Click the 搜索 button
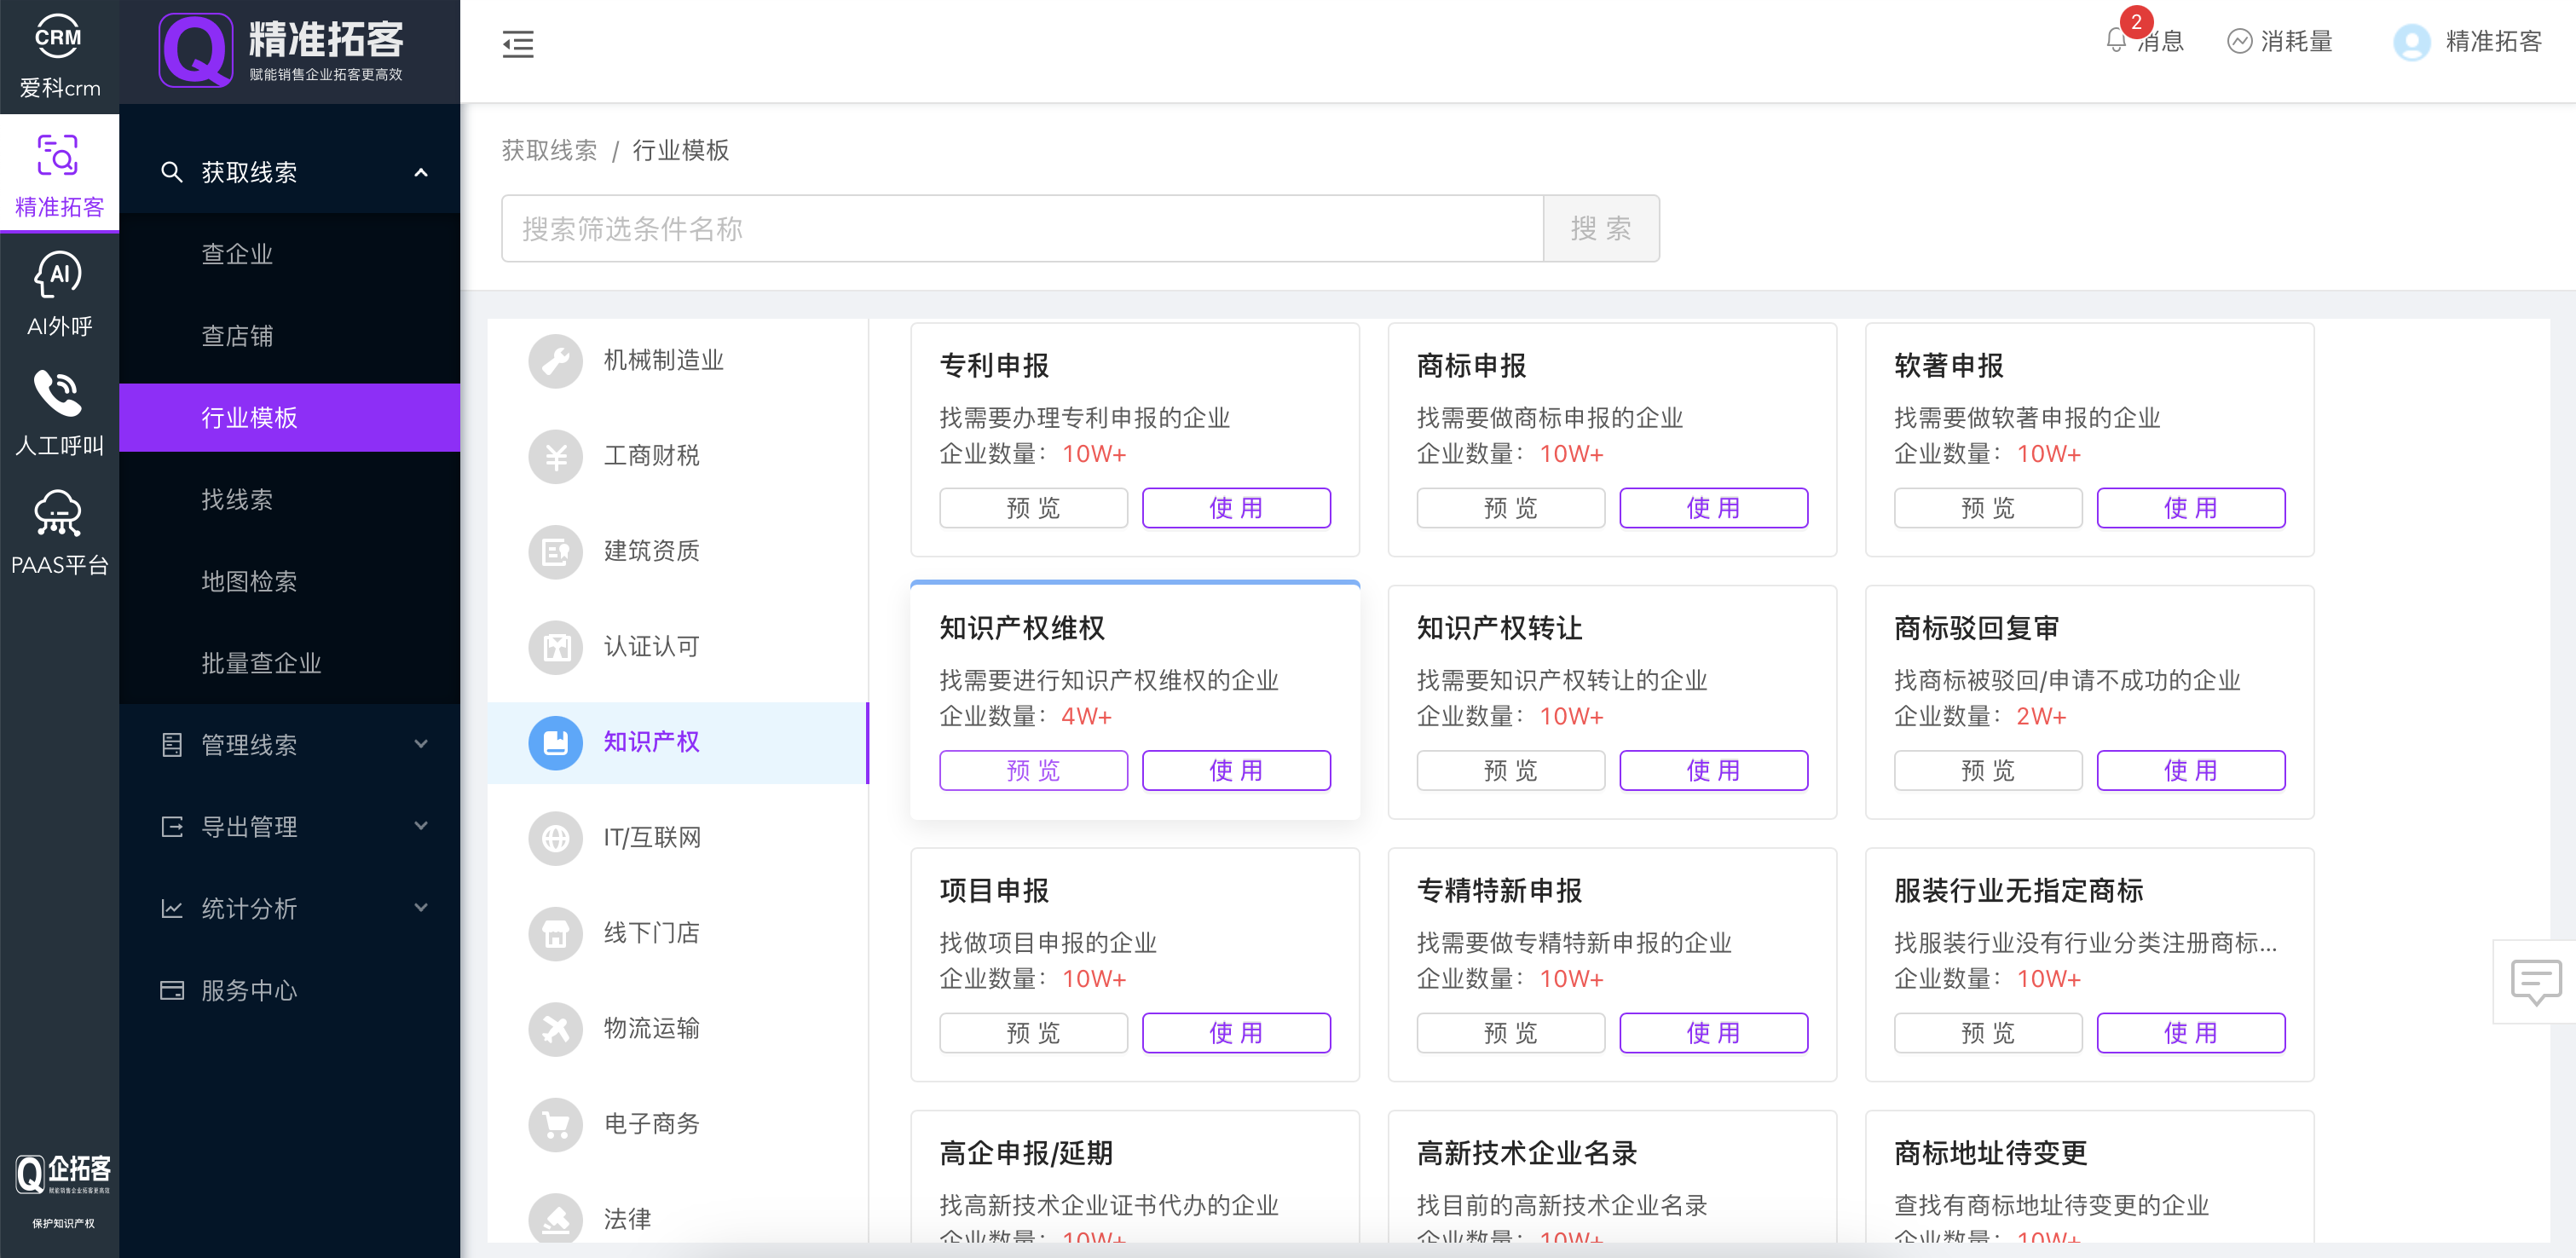2576x1258 pixels. 1600,229
